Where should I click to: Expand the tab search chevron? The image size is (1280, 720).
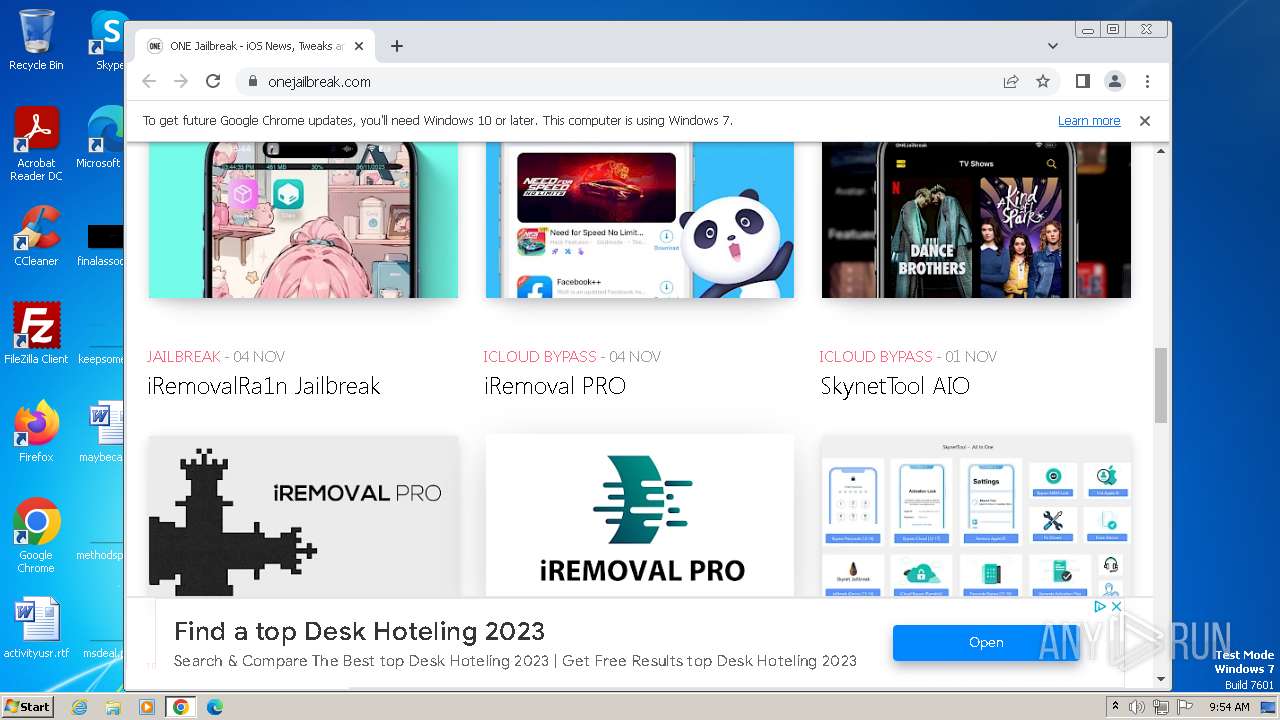pyautogui.click(x=1053, y=46)
